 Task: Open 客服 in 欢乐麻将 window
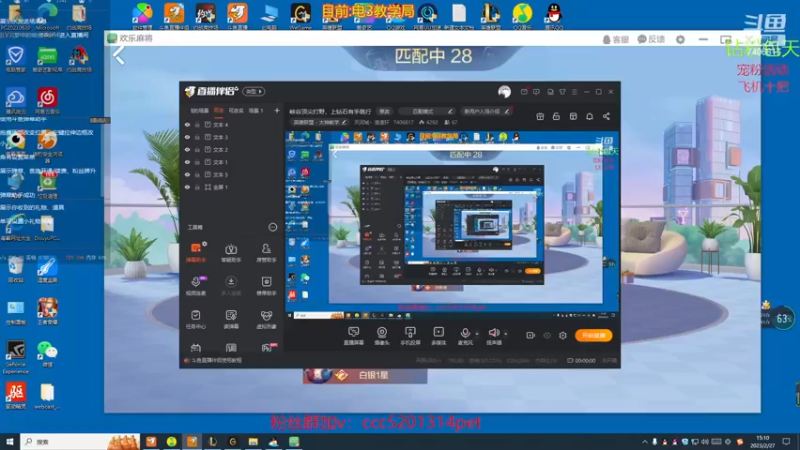tap(616, 39)
